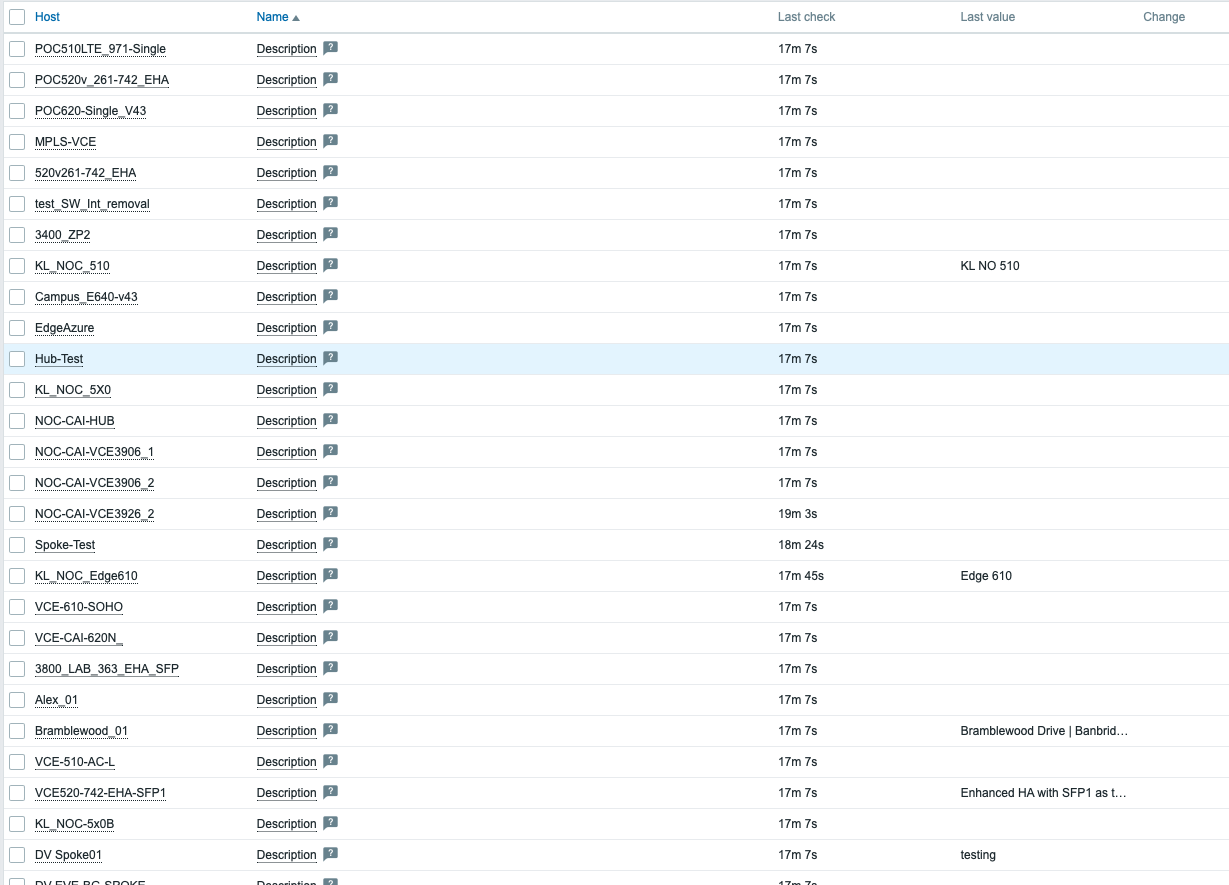Image resolution: width=1229 pixels, height=885 pixels.
Task: Show the description icon for MPLS-VCE
Action: pyautogui.click(x=330, y=141)
